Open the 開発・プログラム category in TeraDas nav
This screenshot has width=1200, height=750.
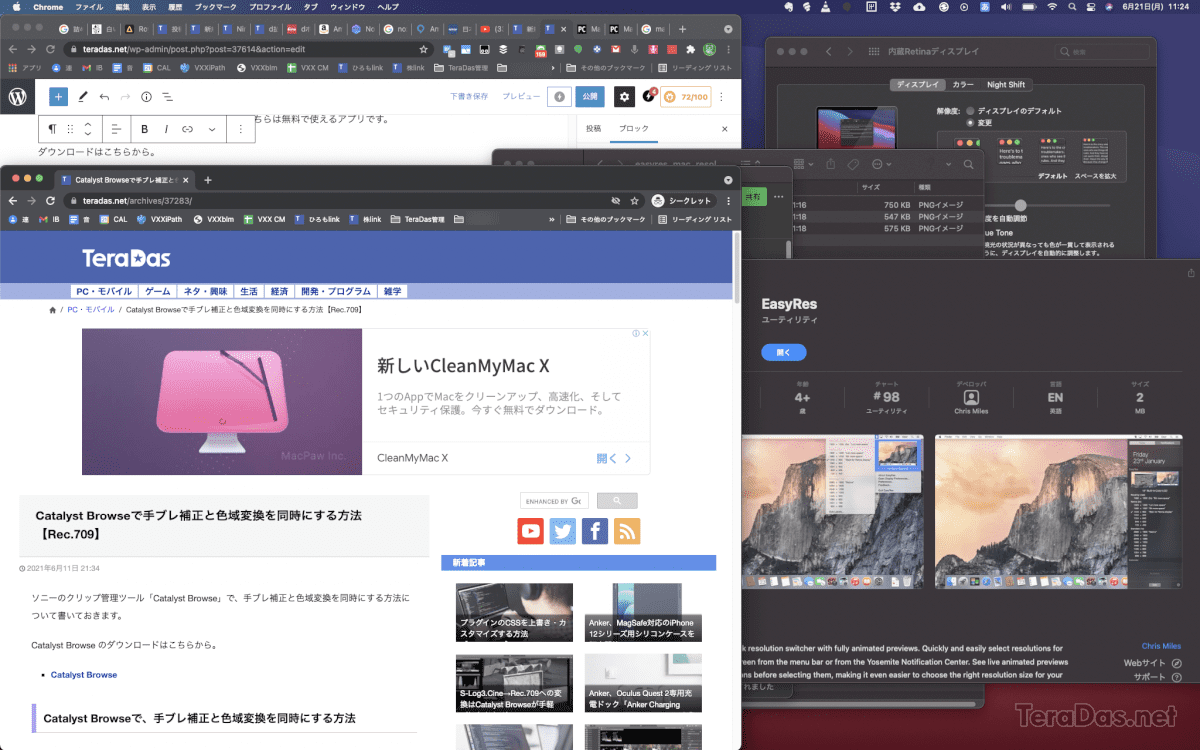(x=335, y=291)
